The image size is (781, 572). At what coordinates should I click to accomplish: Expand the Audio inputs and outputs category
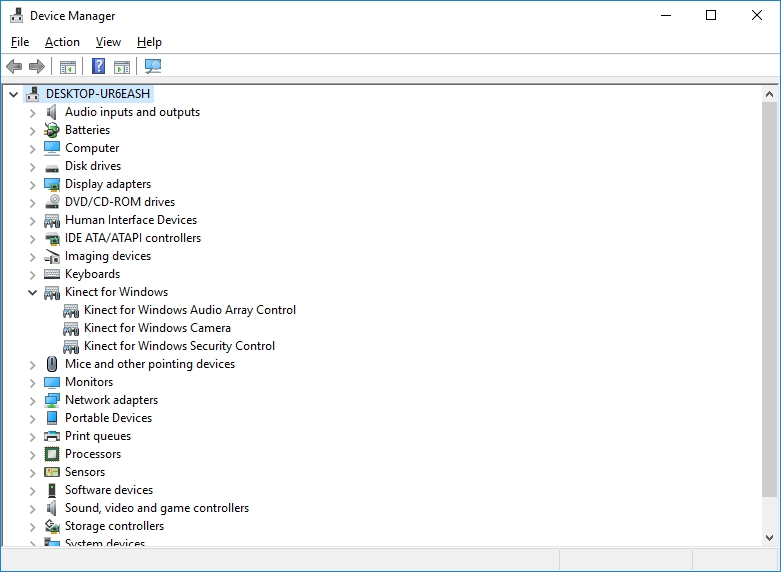tap(32, 113)
